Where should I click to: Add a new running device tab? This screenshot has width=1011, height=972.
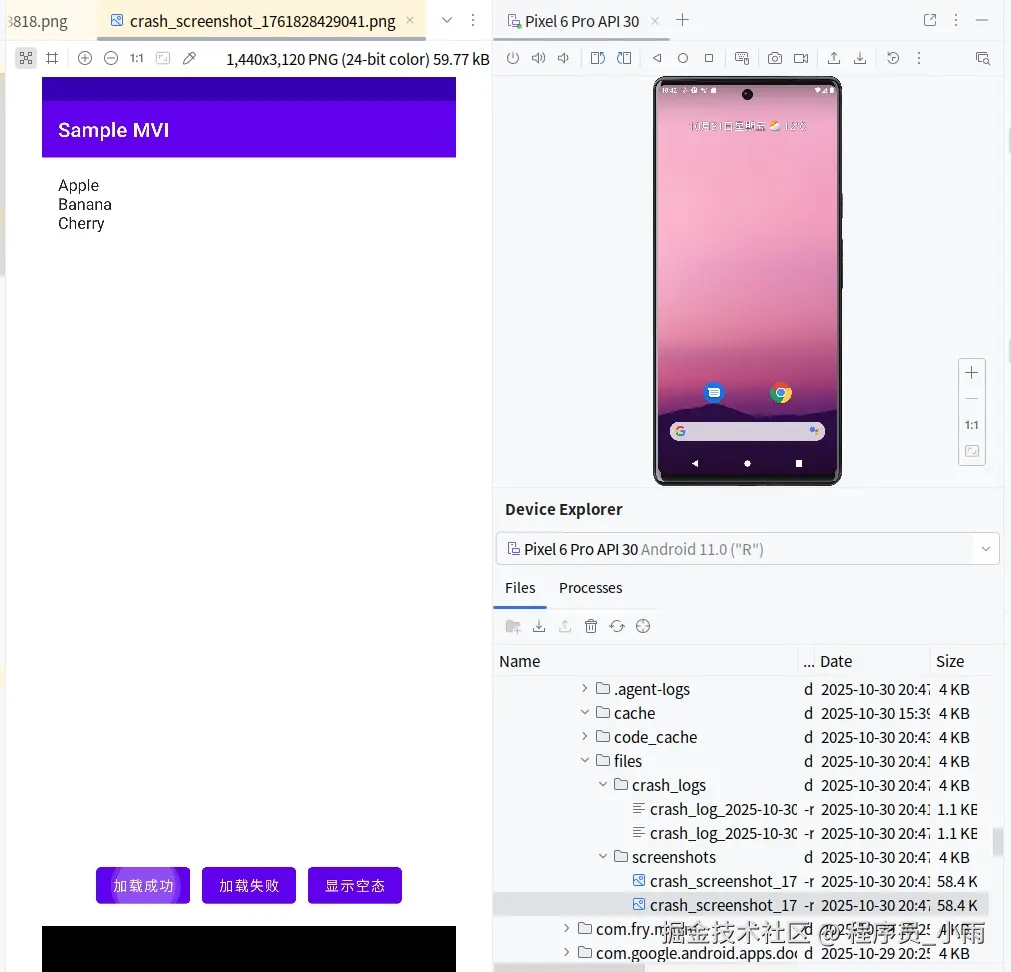[x=682, y=21]
